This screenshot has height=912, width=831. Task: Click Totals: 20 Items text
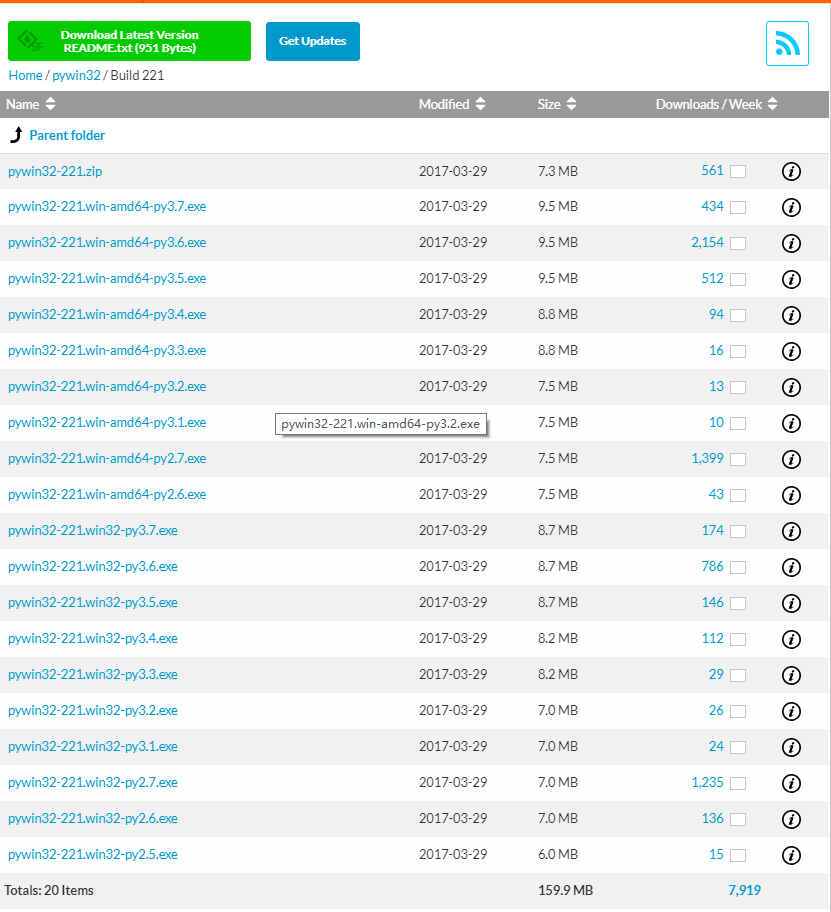[49, 890]
